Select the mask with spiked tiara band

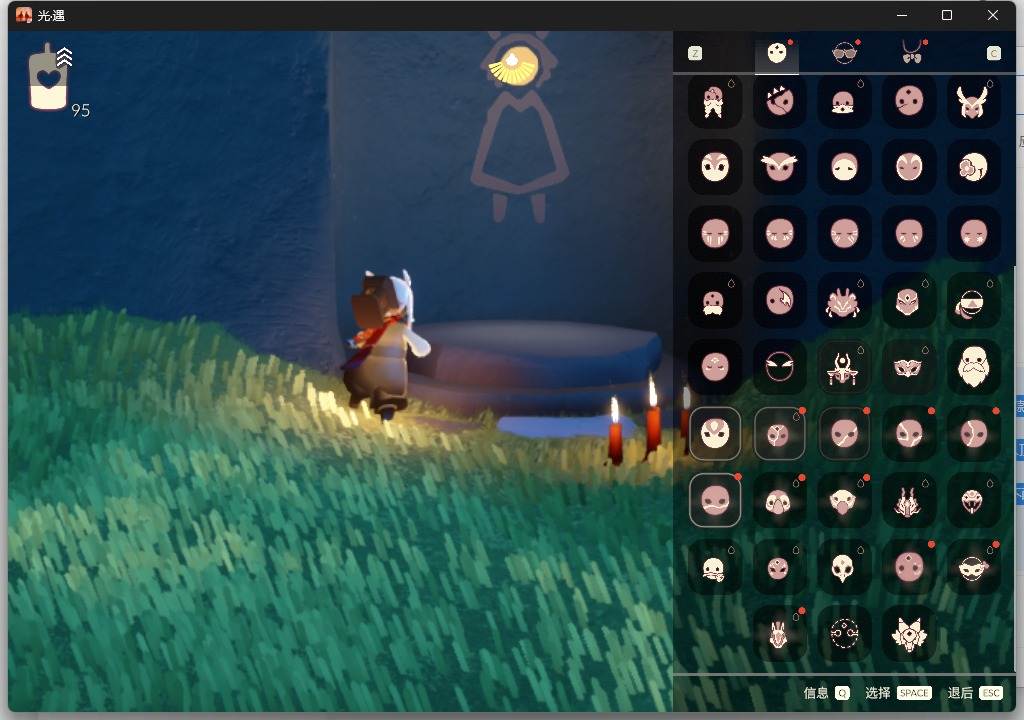tap(780, 101)
